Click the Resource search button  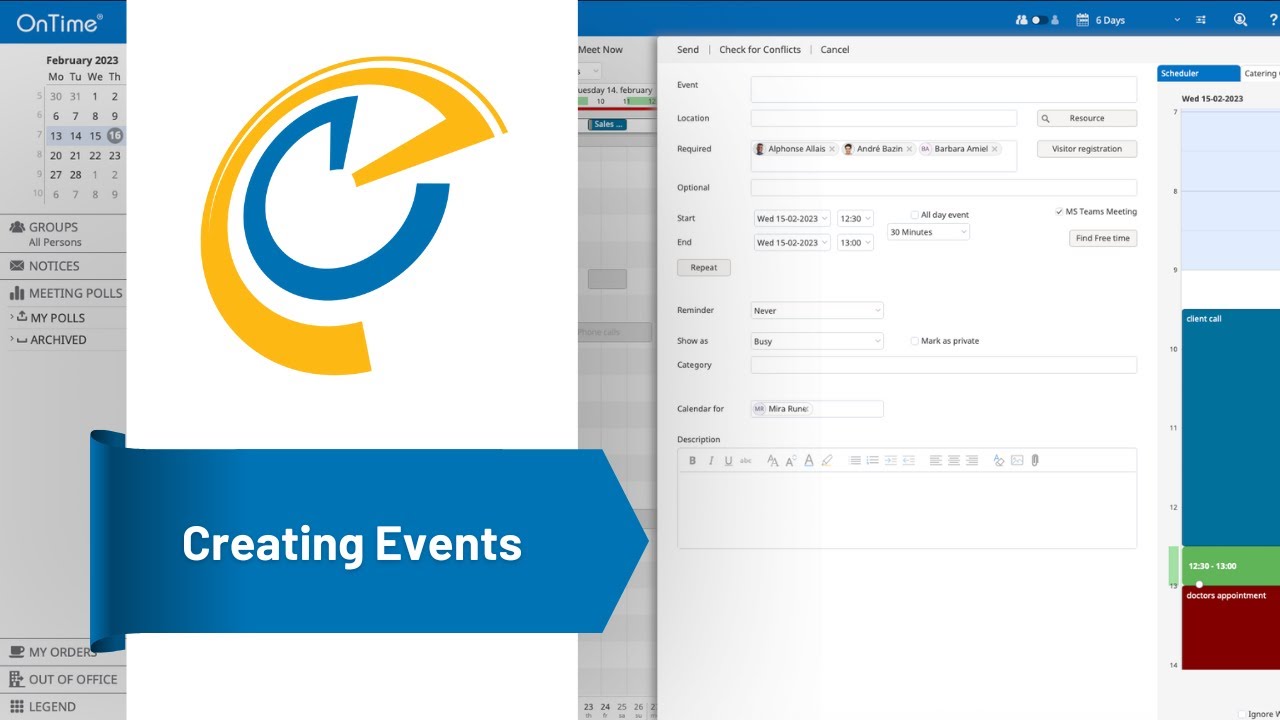pos(1087,118)
